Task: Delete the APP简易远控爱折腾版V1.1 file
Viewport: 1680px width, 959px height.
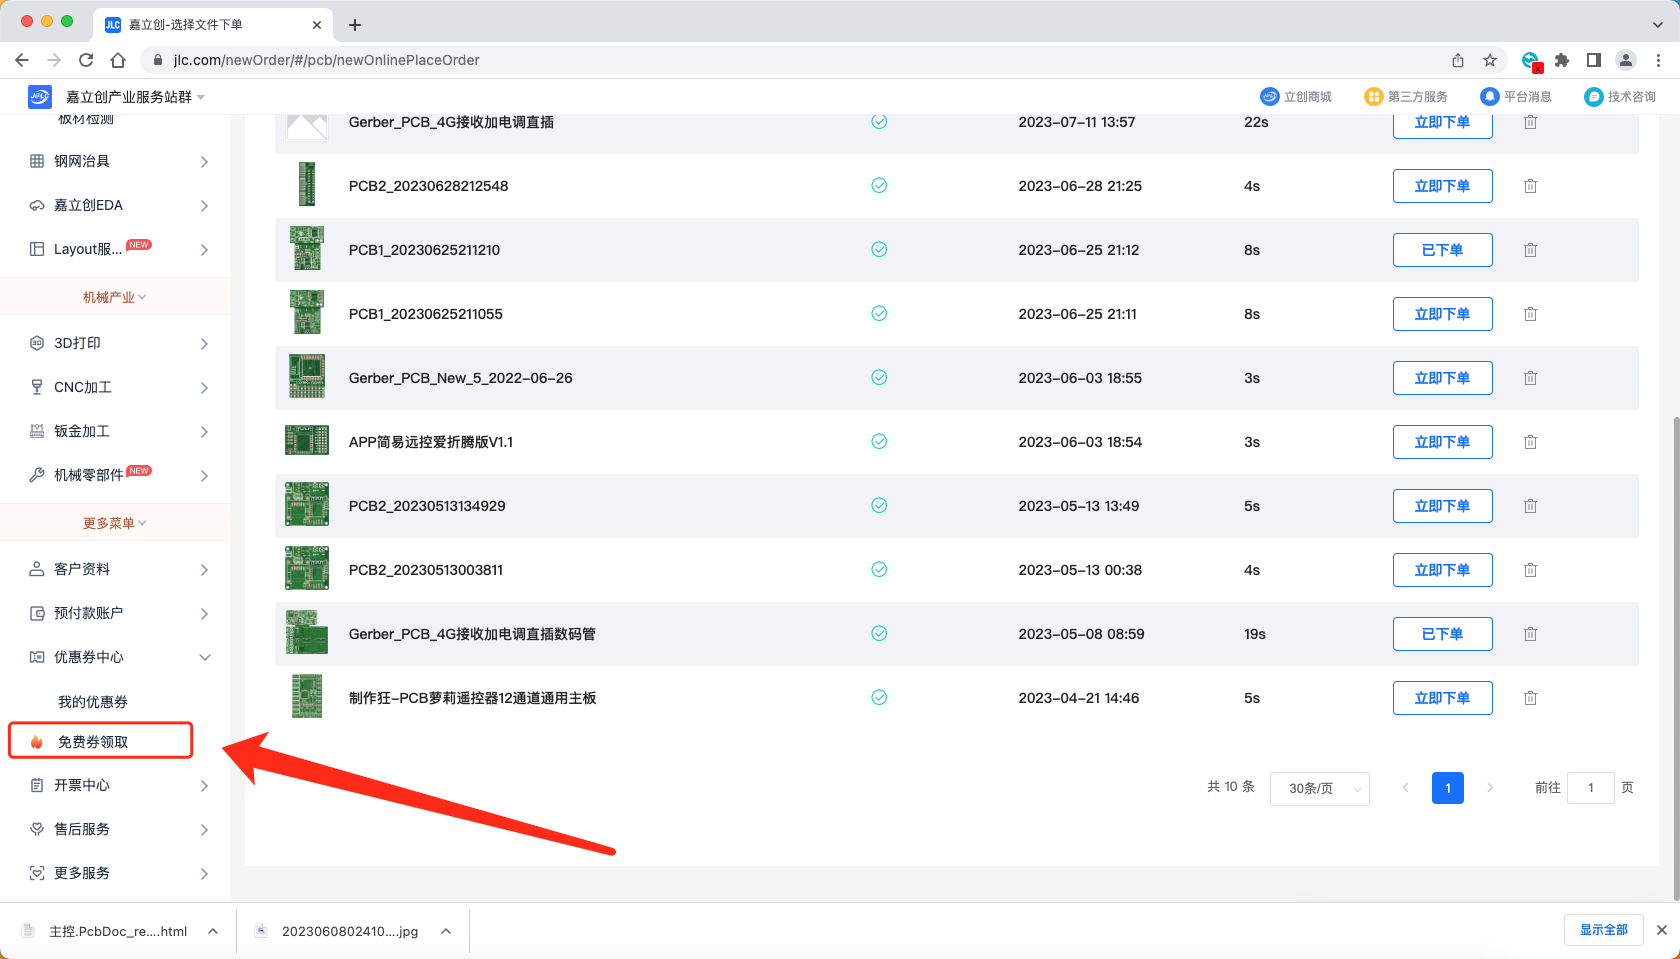Action: pyautogui.click(x=1530, y=442)
